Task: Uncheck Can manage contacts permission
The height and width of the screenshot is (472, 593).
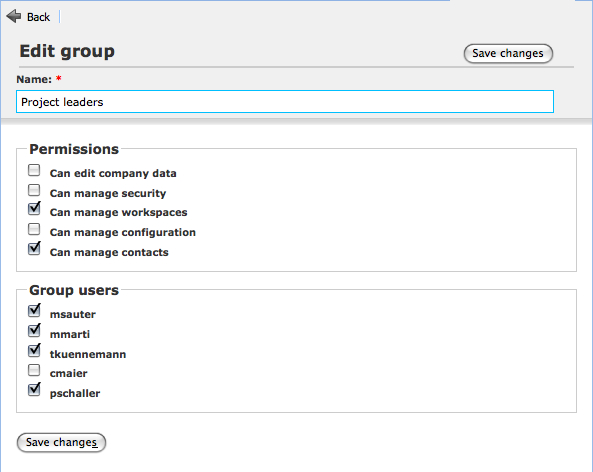Action: [x=34, y=248]
